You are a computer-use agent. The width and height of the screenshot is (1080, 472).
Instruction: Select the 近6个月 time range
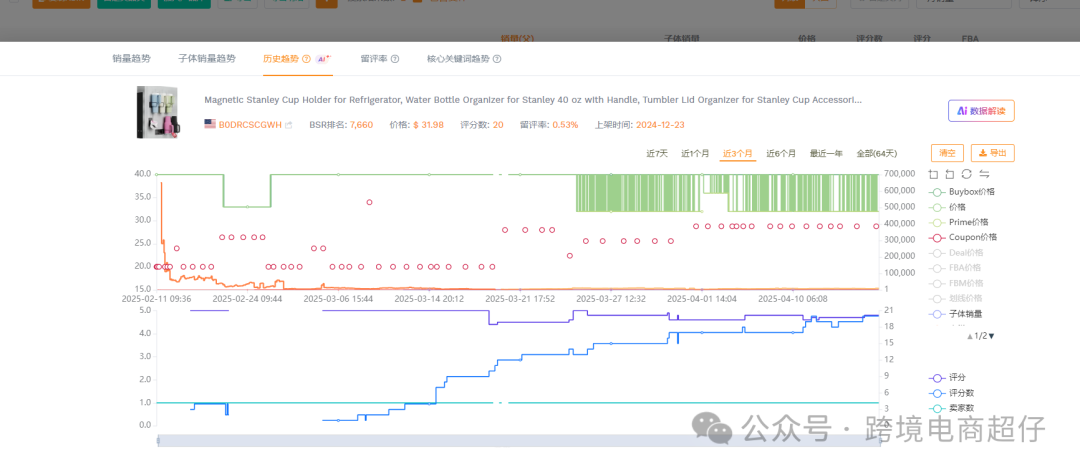781,153
